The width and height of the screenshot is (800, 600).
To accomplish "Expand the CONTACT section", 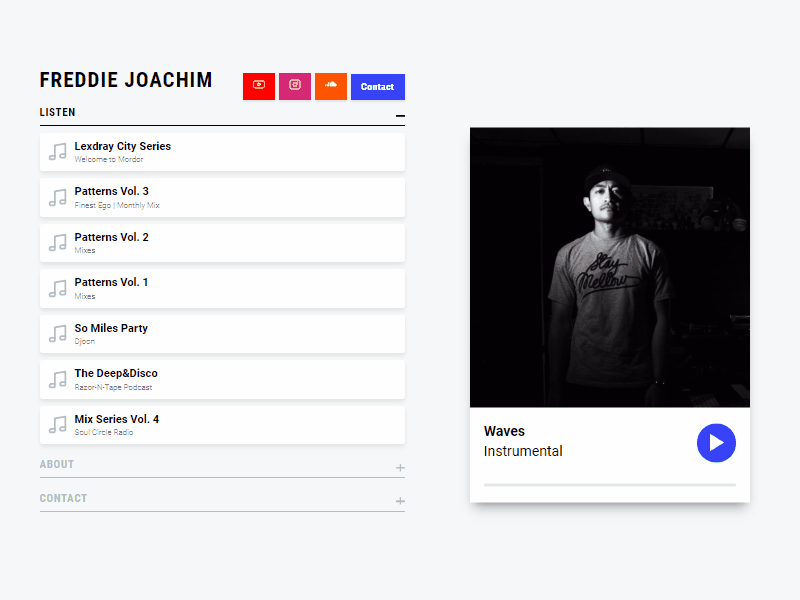I will point(399,501).
